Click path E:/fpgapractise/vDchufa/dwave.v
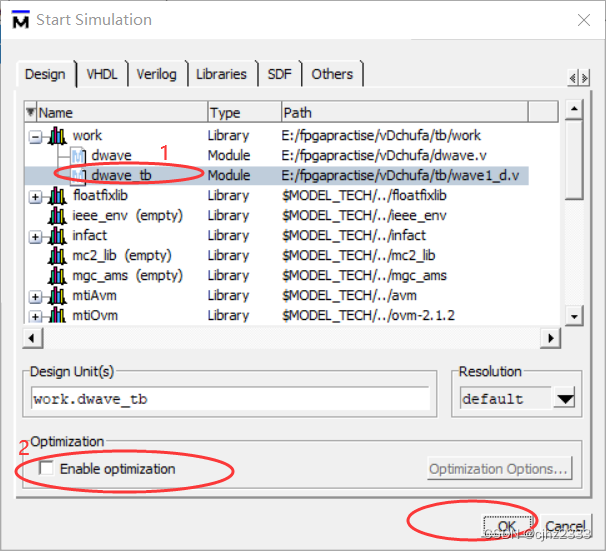606x551 pixels. tap(384, 155)
